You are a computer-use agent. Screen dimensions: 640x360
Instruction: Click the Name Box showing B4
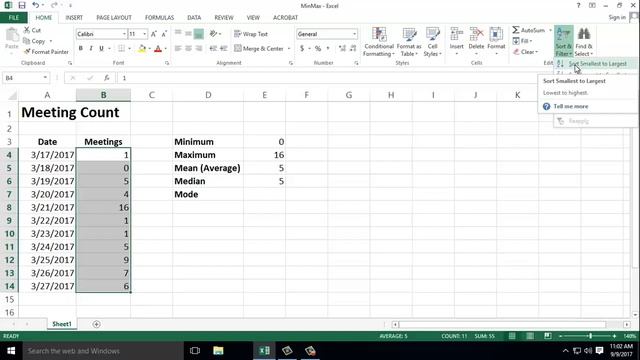pyautogui.click(x=25, y=78)
